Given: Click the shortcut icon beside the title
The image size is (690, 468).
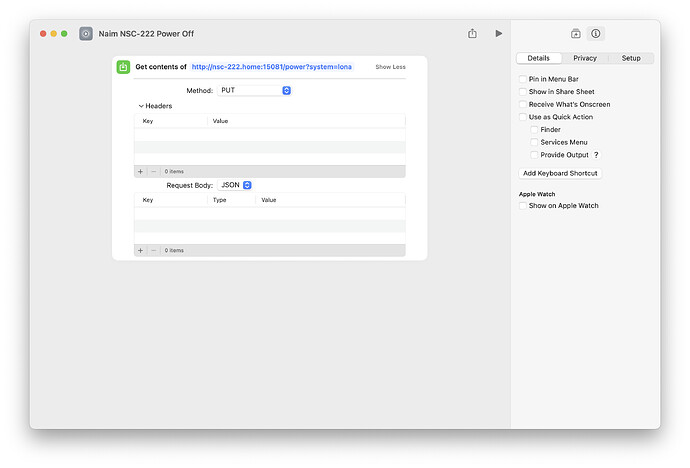Looking at the screenshot, I should 86,33.
